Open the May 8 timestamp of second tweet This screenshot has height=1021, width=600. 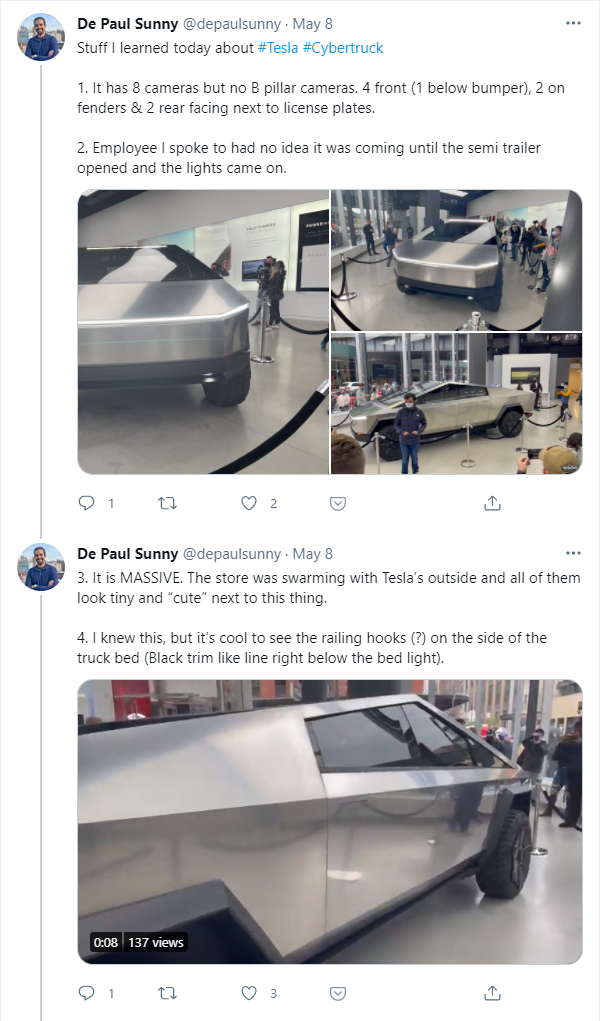[312, 553]
